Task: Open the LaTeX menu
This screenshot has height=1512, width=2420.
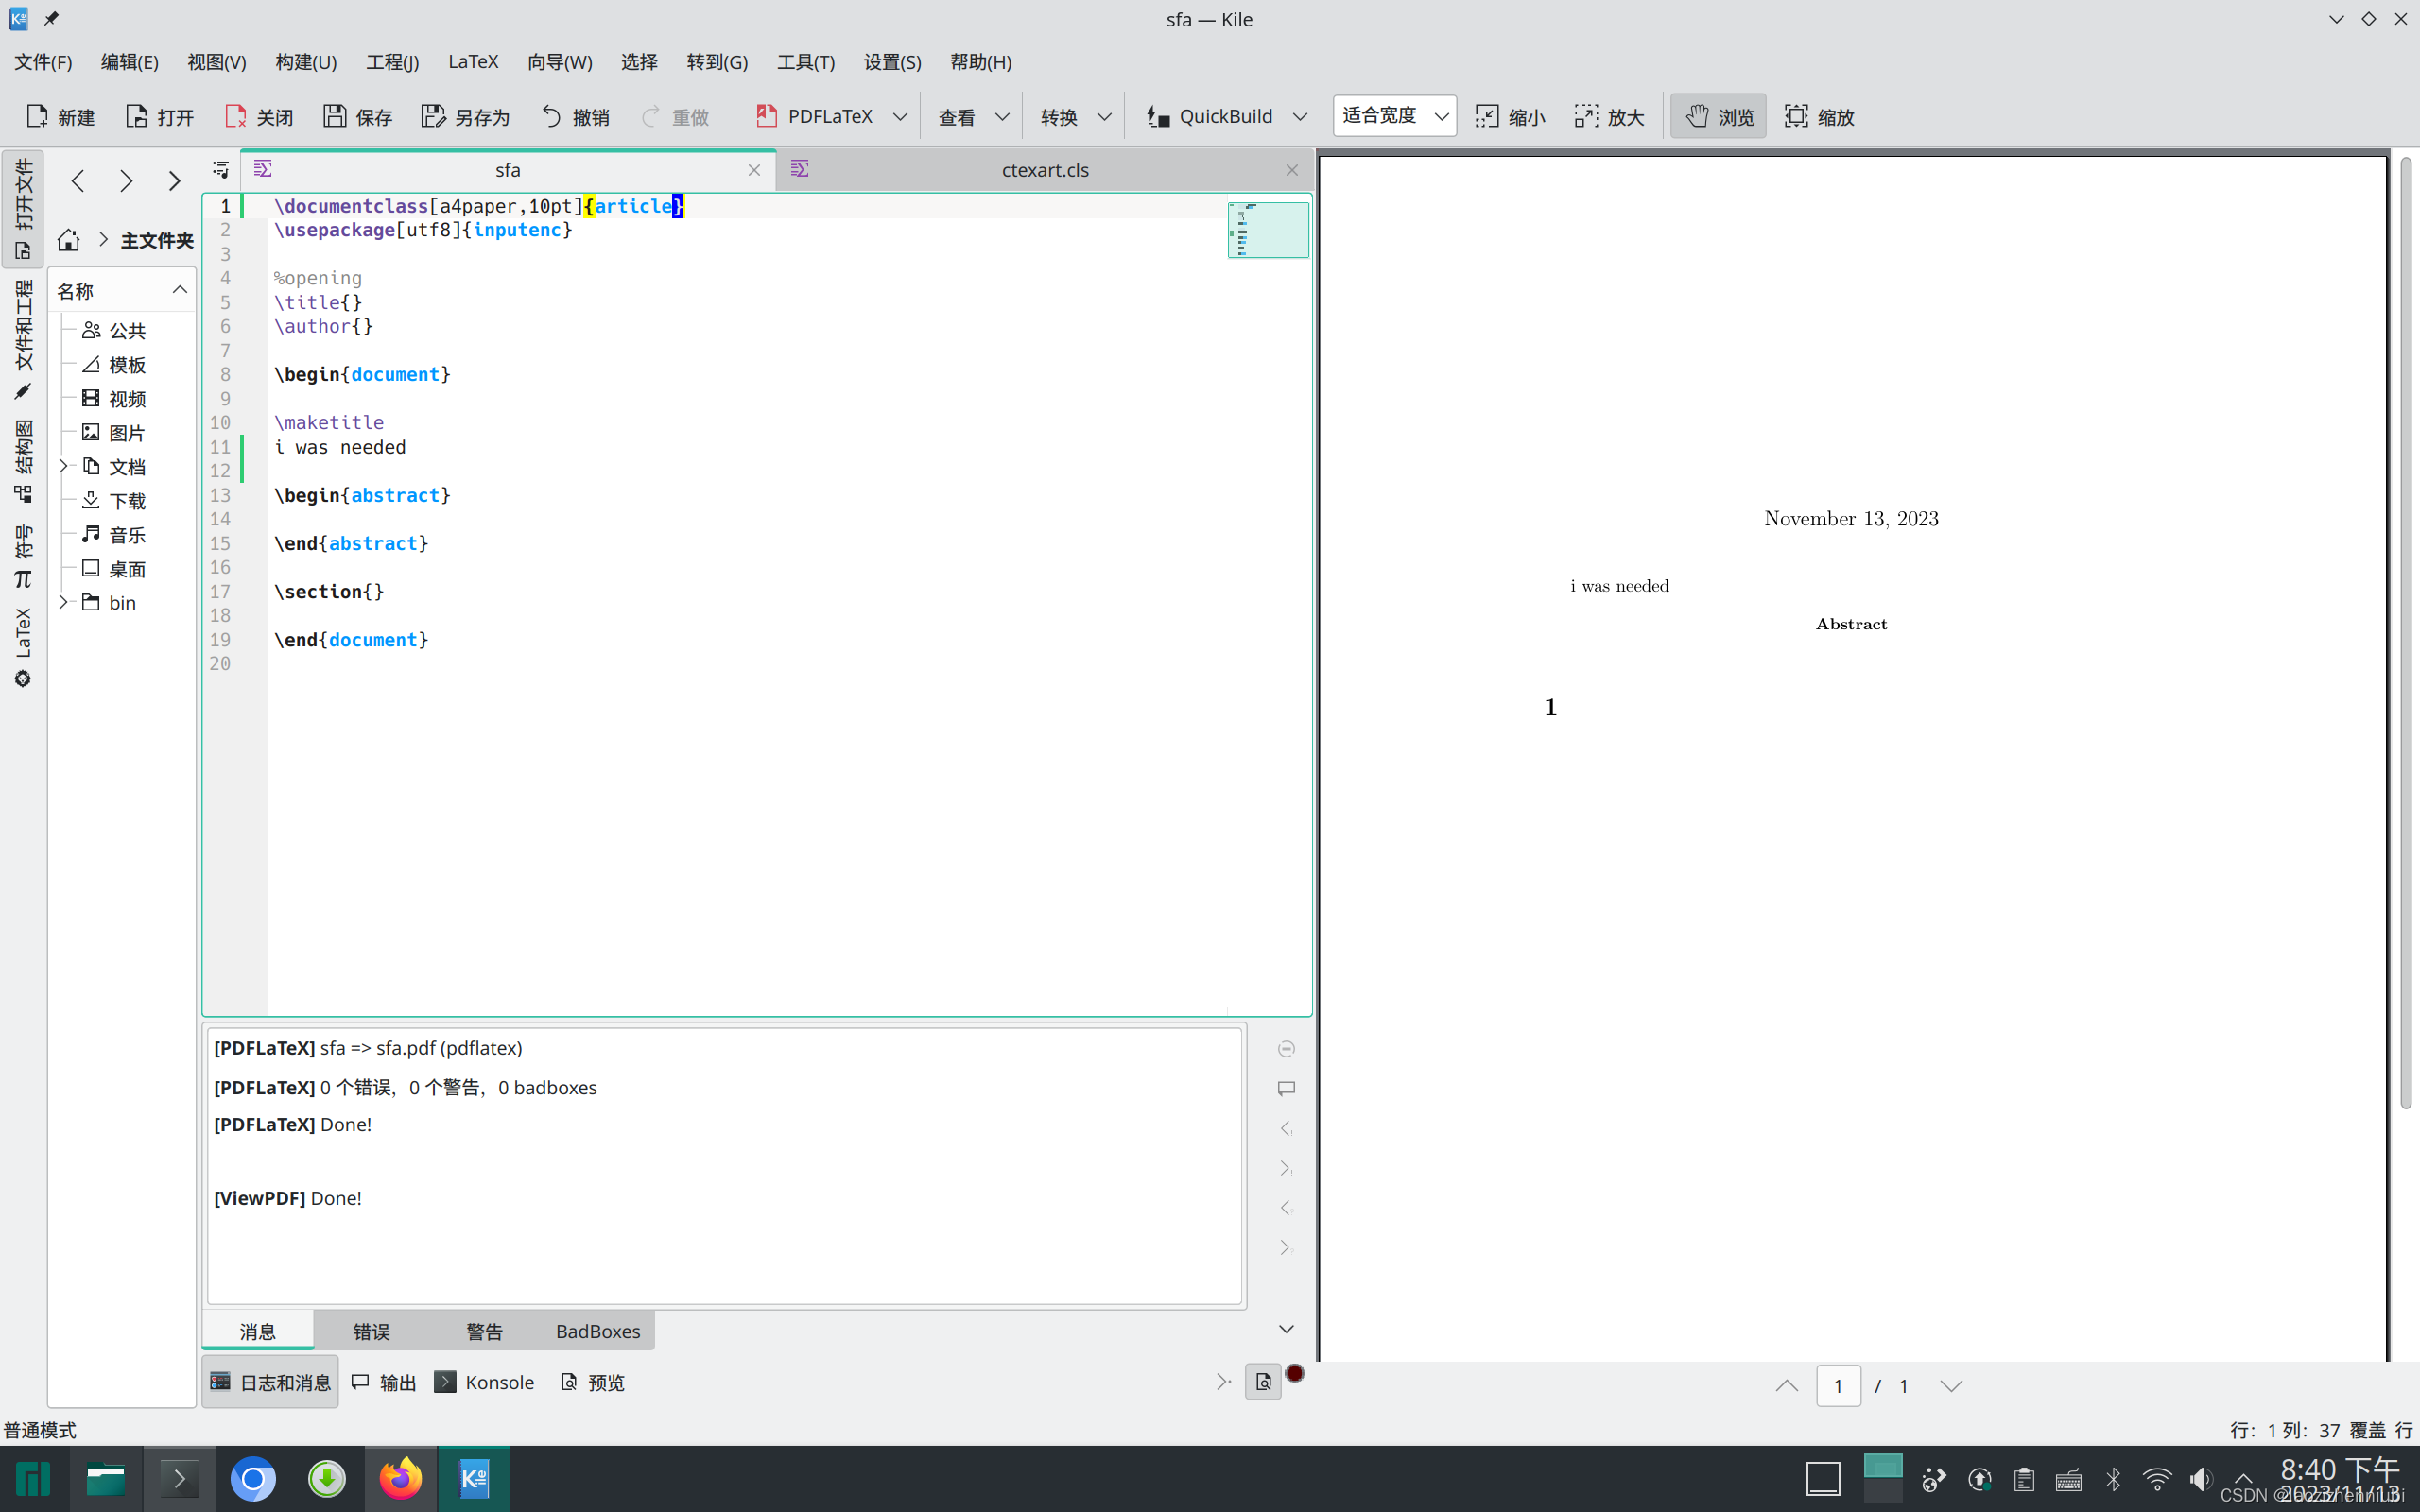Action: pos(472,62)
